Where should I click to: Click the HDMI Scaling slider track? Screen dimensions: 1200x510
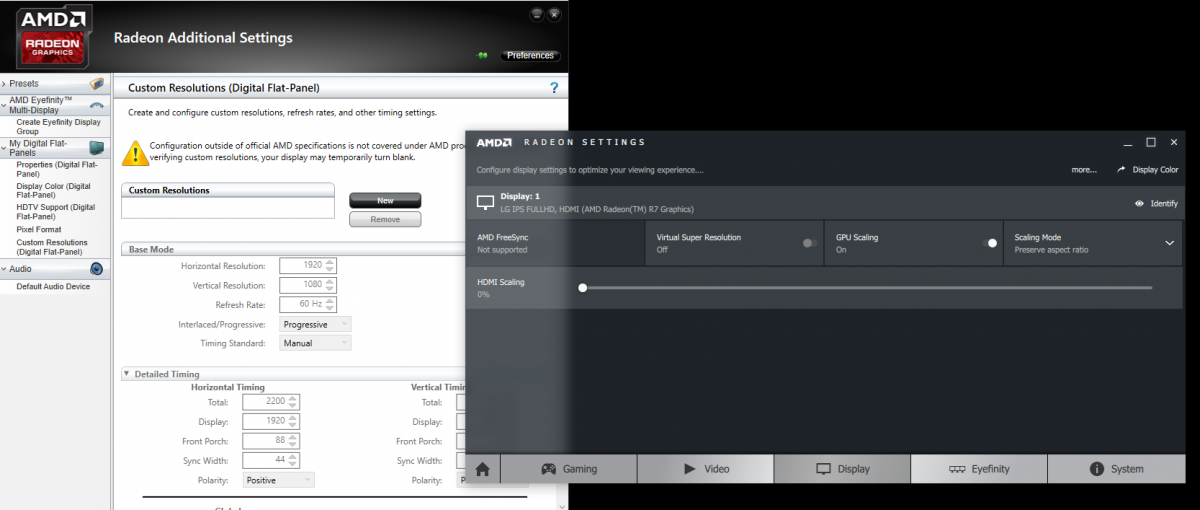click(866, 288)
